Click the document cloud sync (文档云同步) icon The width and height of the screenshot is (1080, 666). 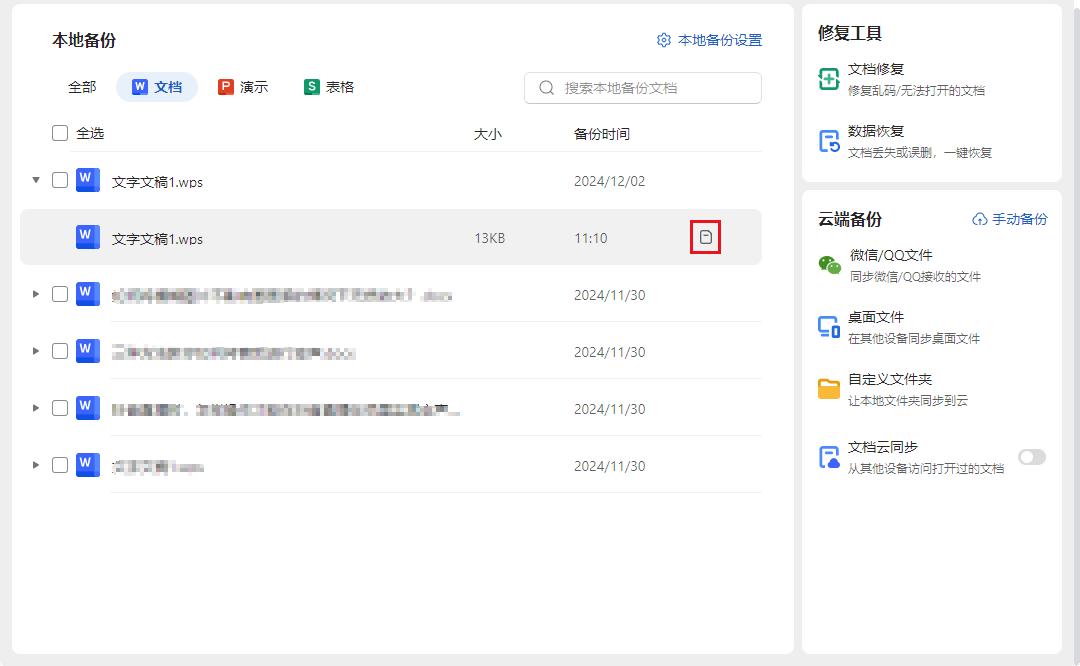pyautogui.click(x=829, y=458)
